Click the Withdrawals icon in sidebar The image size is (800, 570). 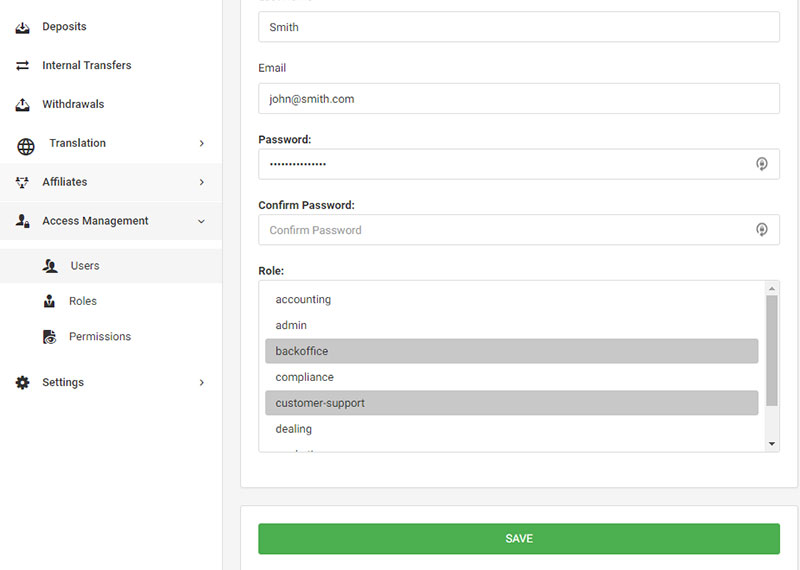(23, 105)
